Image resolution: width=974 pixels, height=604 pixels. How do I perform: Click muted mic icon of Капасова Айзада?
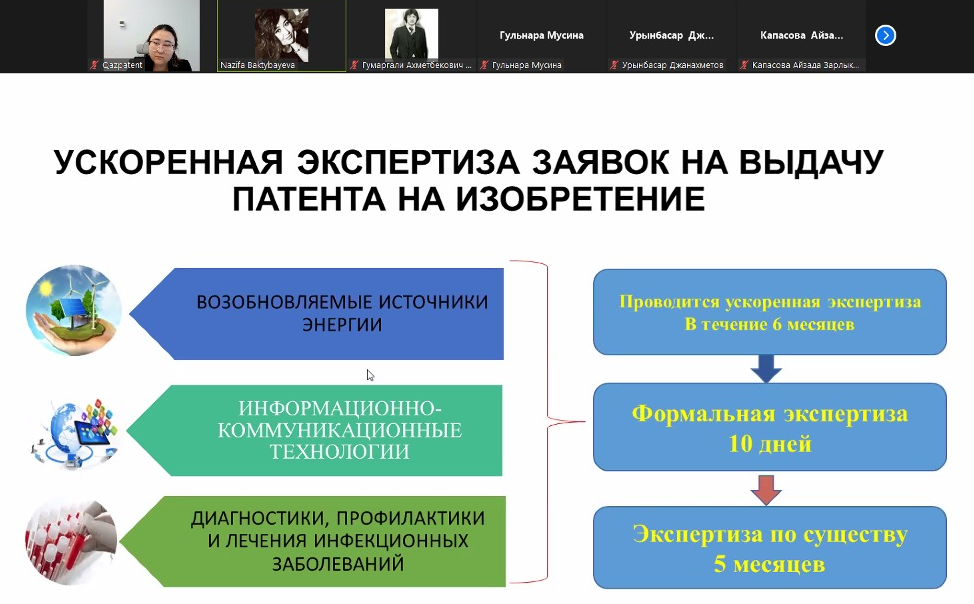[744, 65]
